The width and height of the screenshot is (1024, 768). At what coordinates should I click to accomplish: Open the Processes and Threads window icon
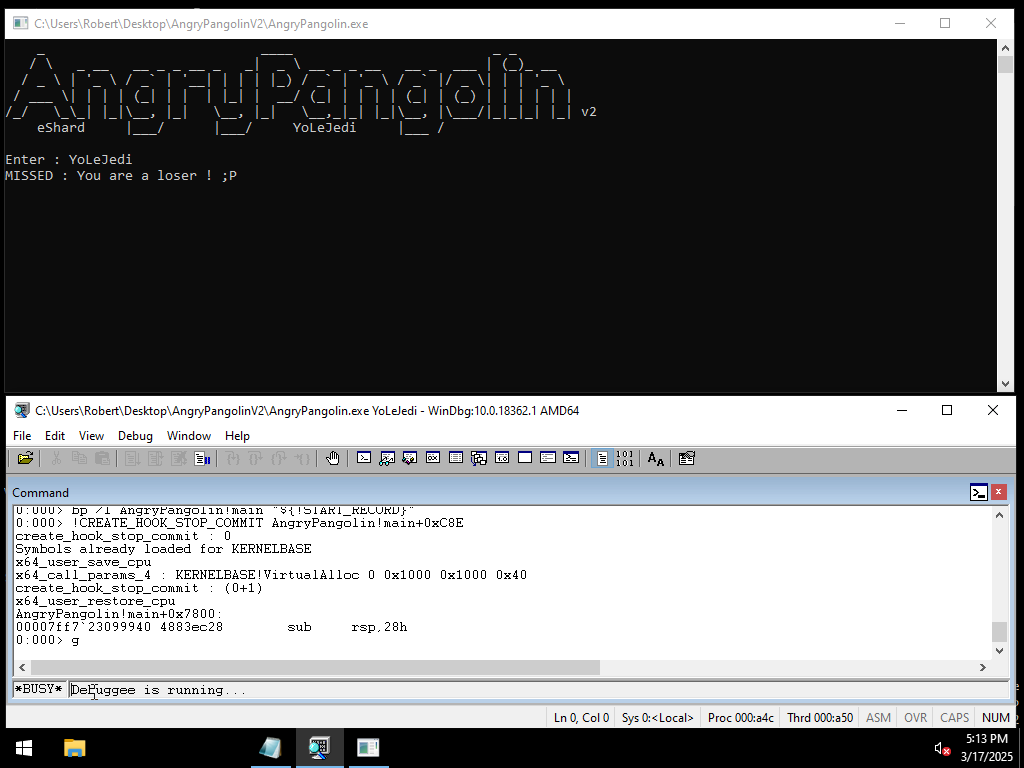[547, 458]
